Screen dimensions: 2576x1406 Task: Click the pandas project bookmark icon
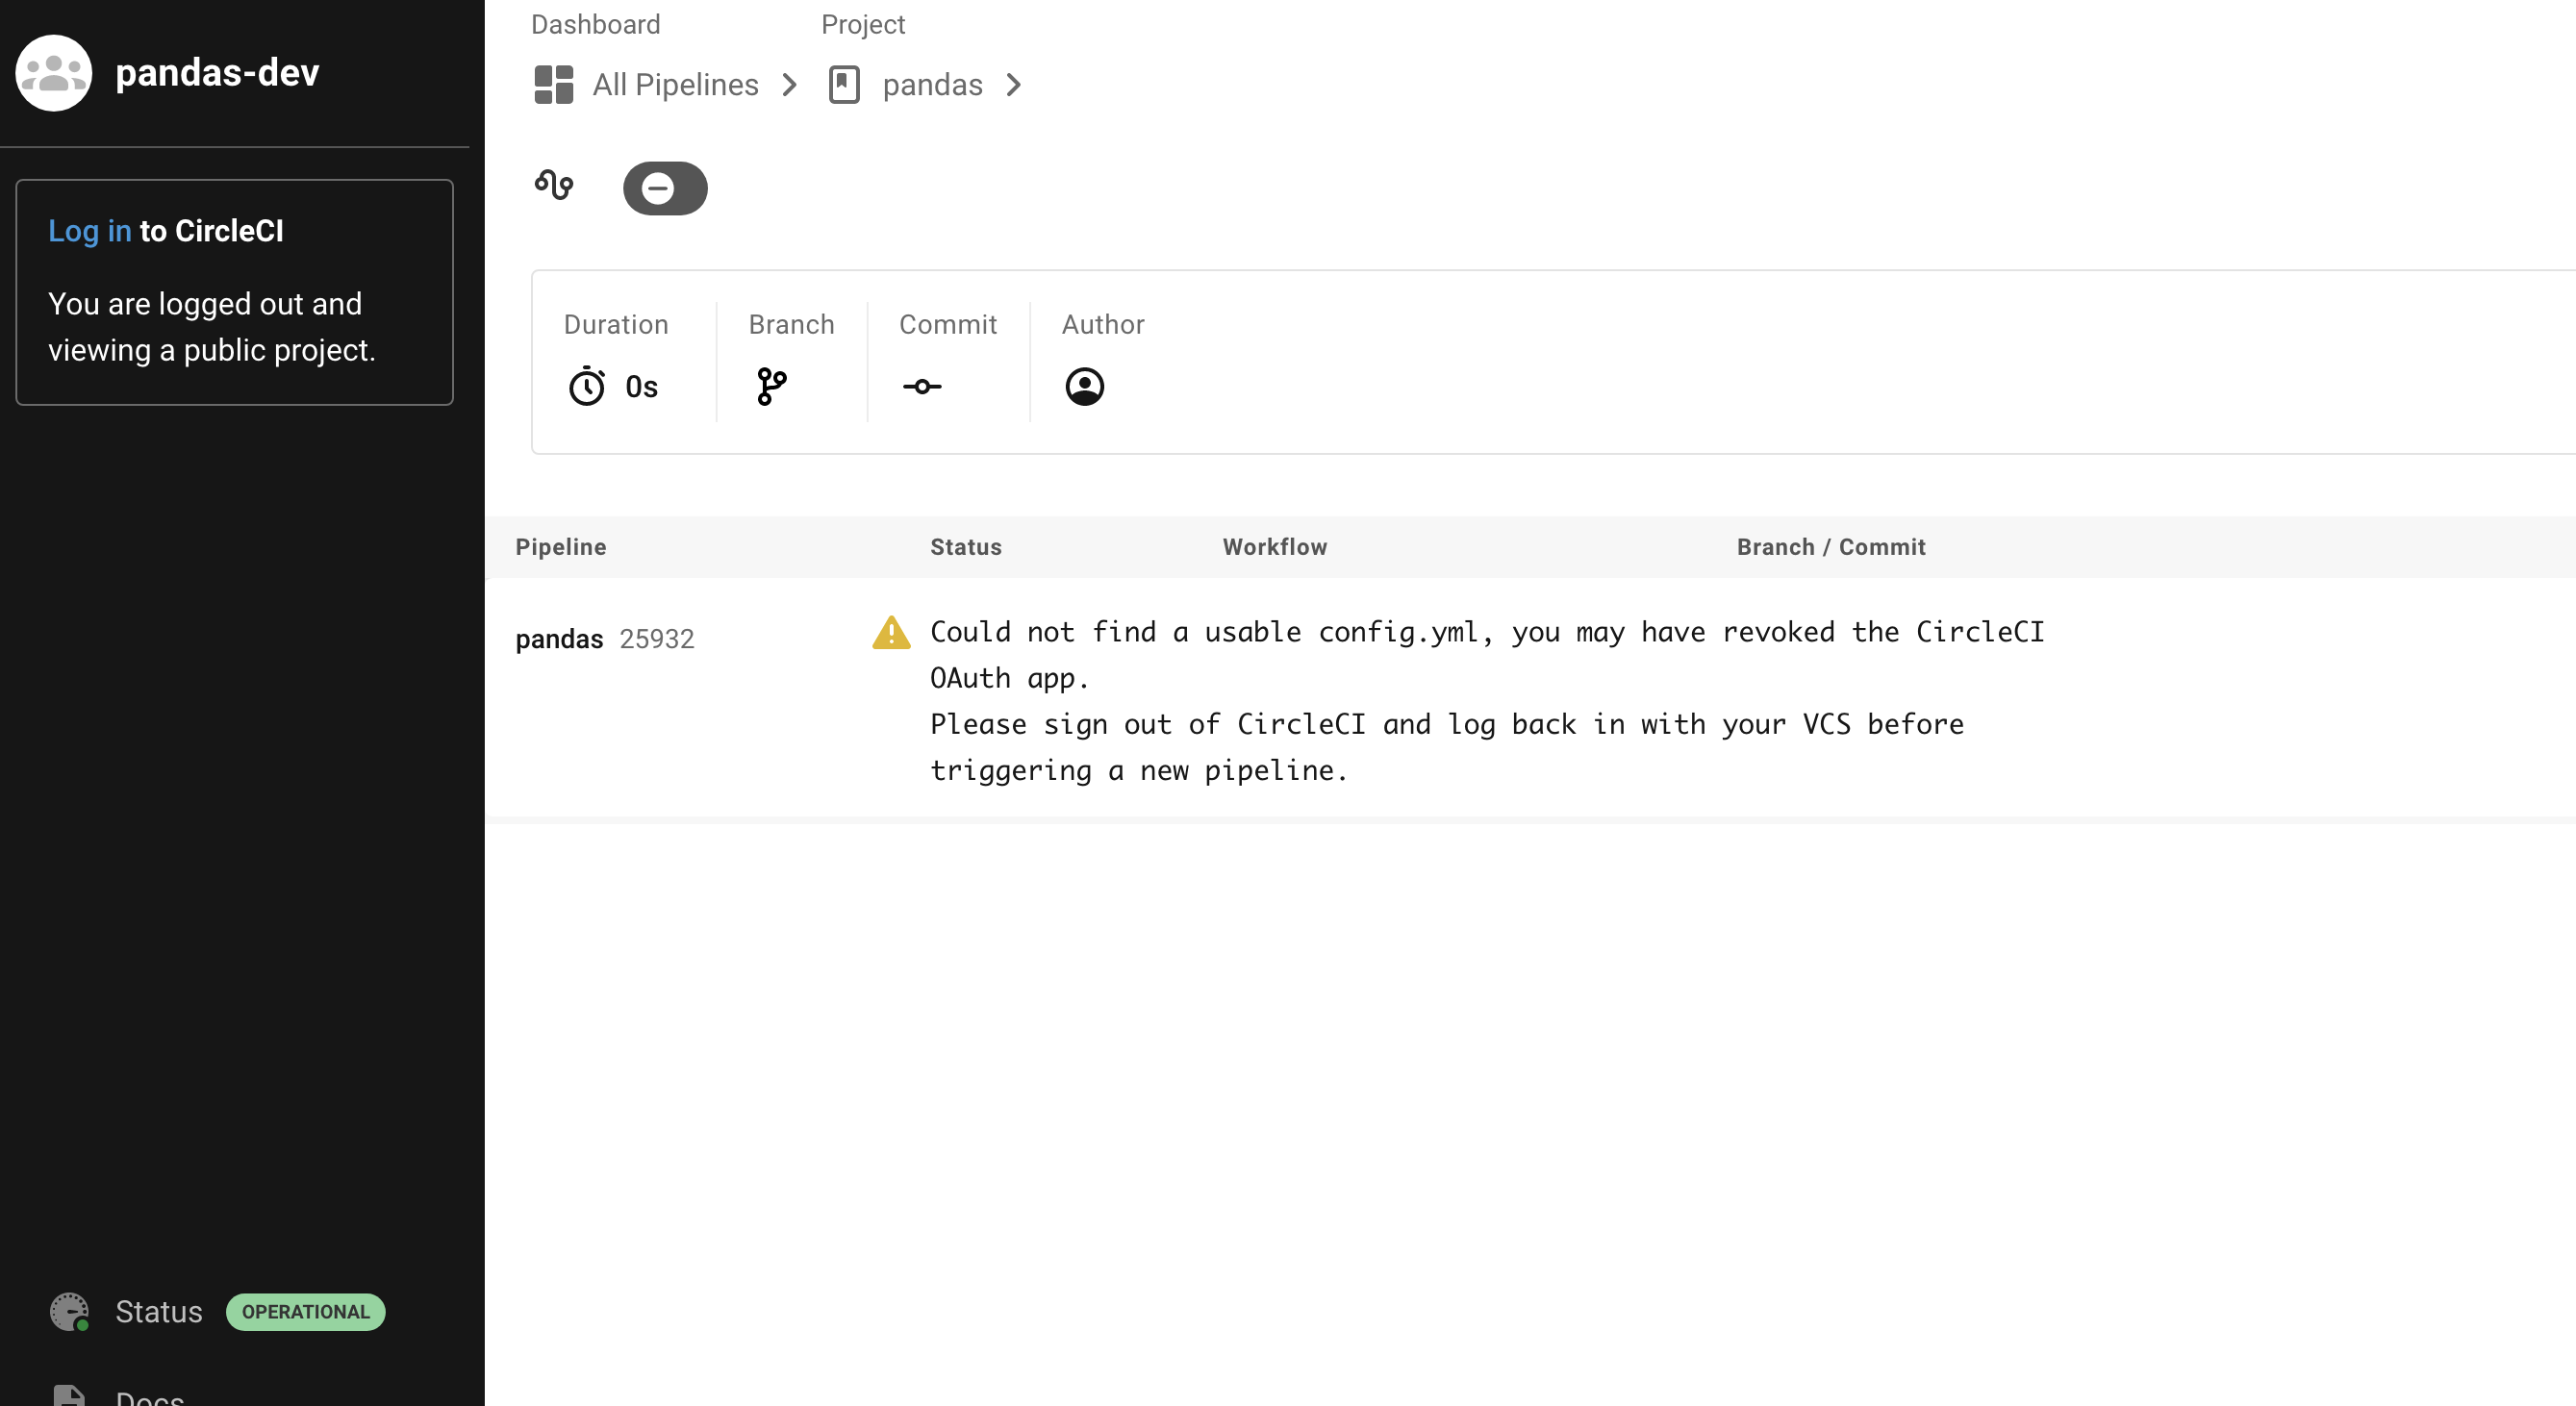(844, 85)
